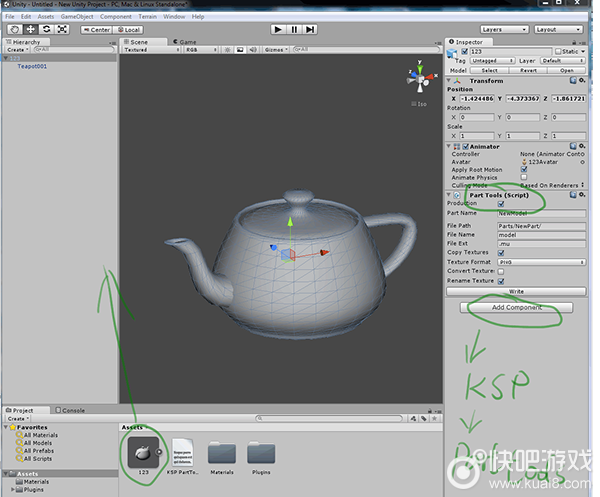600x497 pixels.
Task: Click Search by Type icon in Project
Action: tap(413, 419)
